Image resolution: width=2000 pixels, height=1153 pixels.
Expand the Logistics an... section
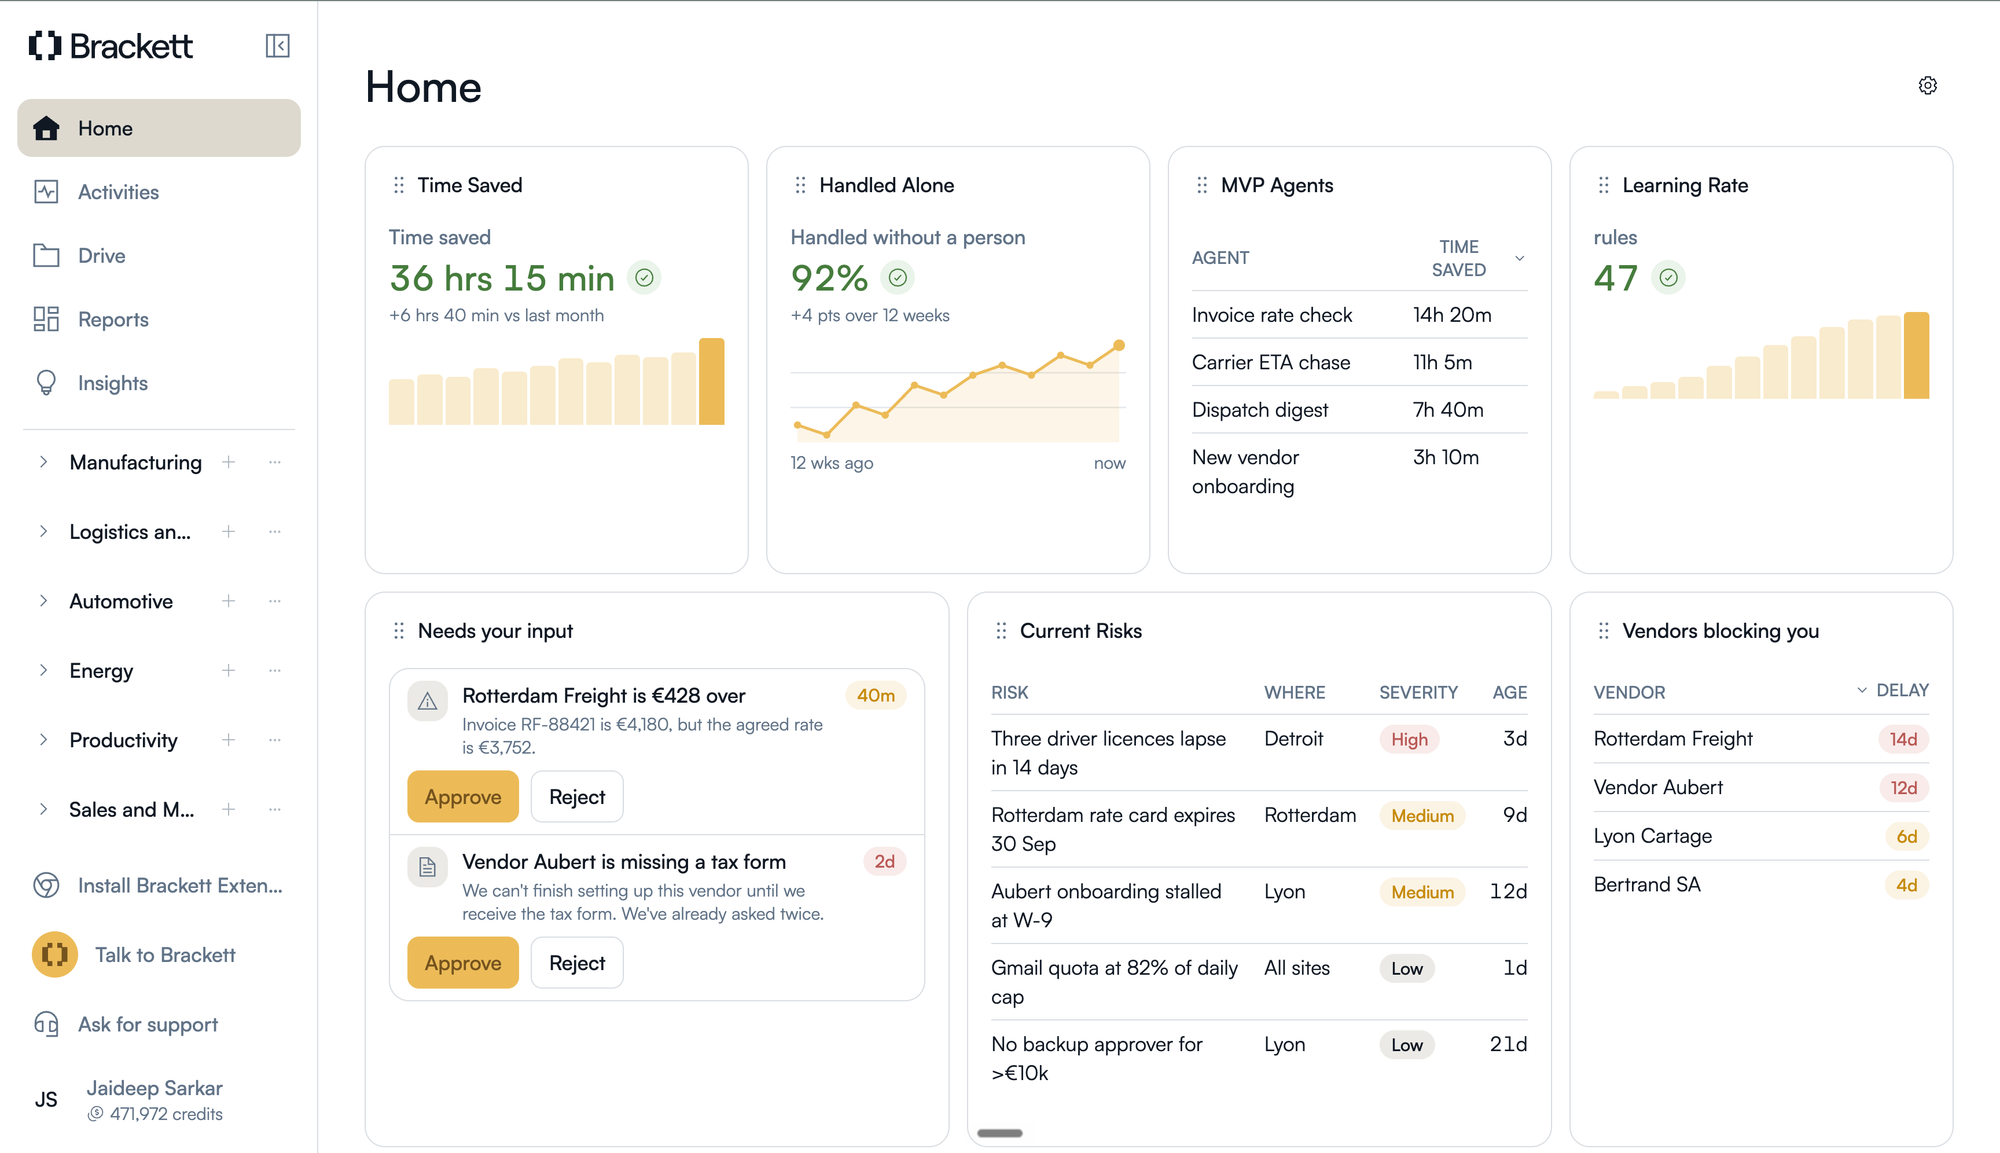pos(43,532)
